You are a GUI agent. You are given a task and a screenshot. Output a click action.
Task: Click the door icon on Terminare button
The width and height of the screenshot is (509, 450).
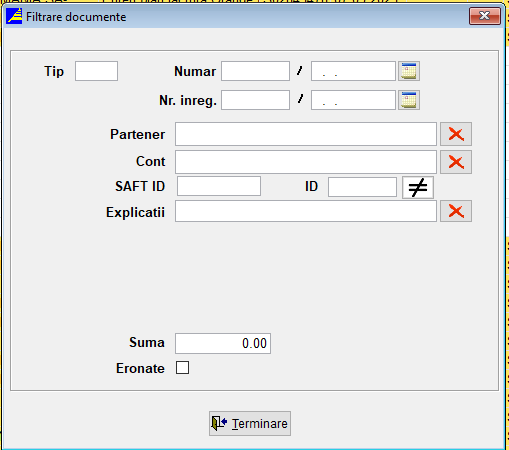(219, 423)
